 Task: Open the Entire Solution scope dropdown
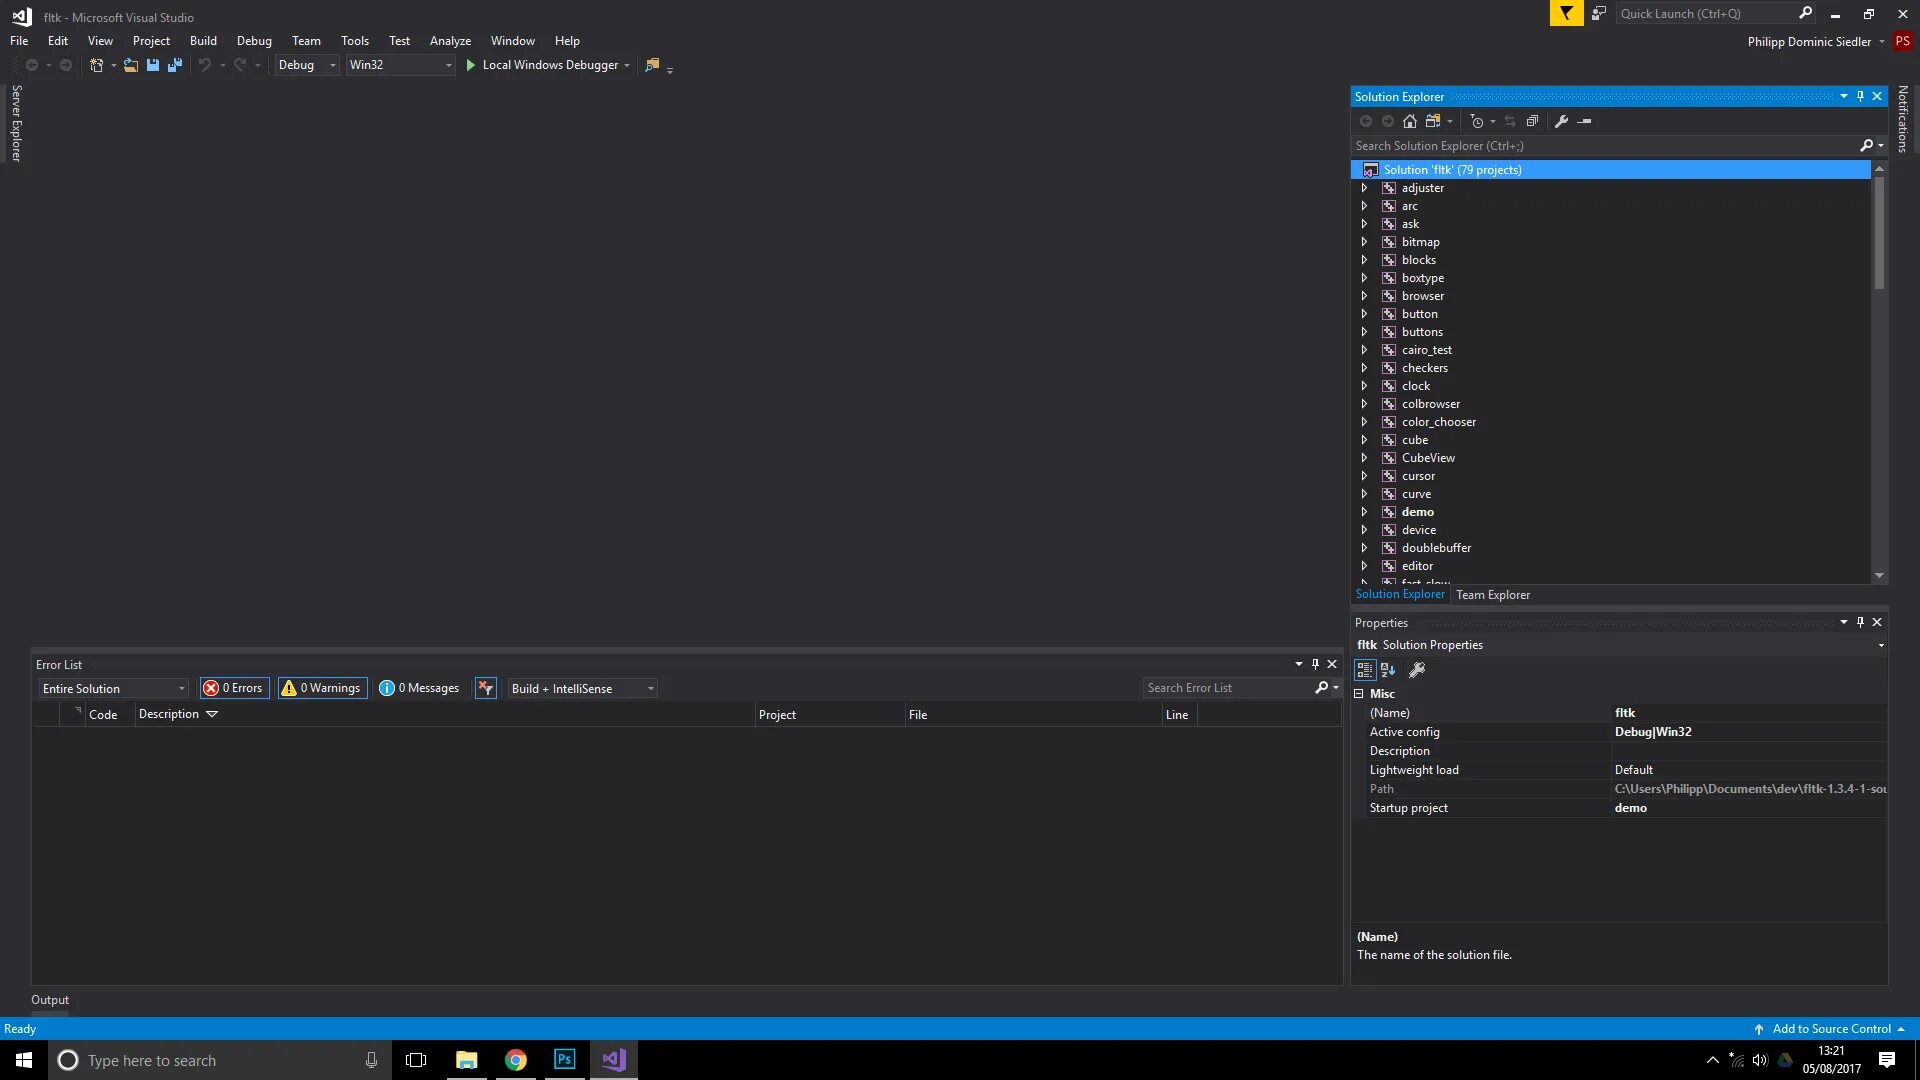coord(113,689)
